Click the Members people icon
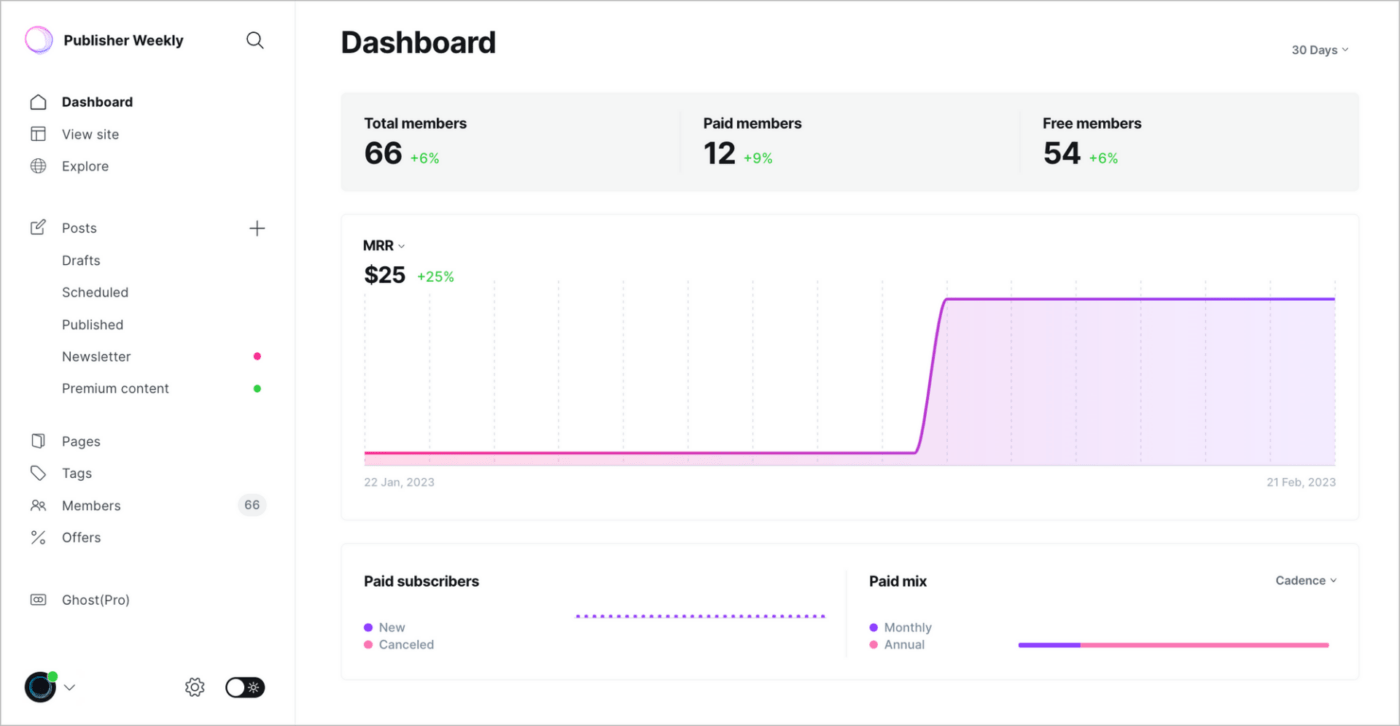1400x726 pixels. 38,505
